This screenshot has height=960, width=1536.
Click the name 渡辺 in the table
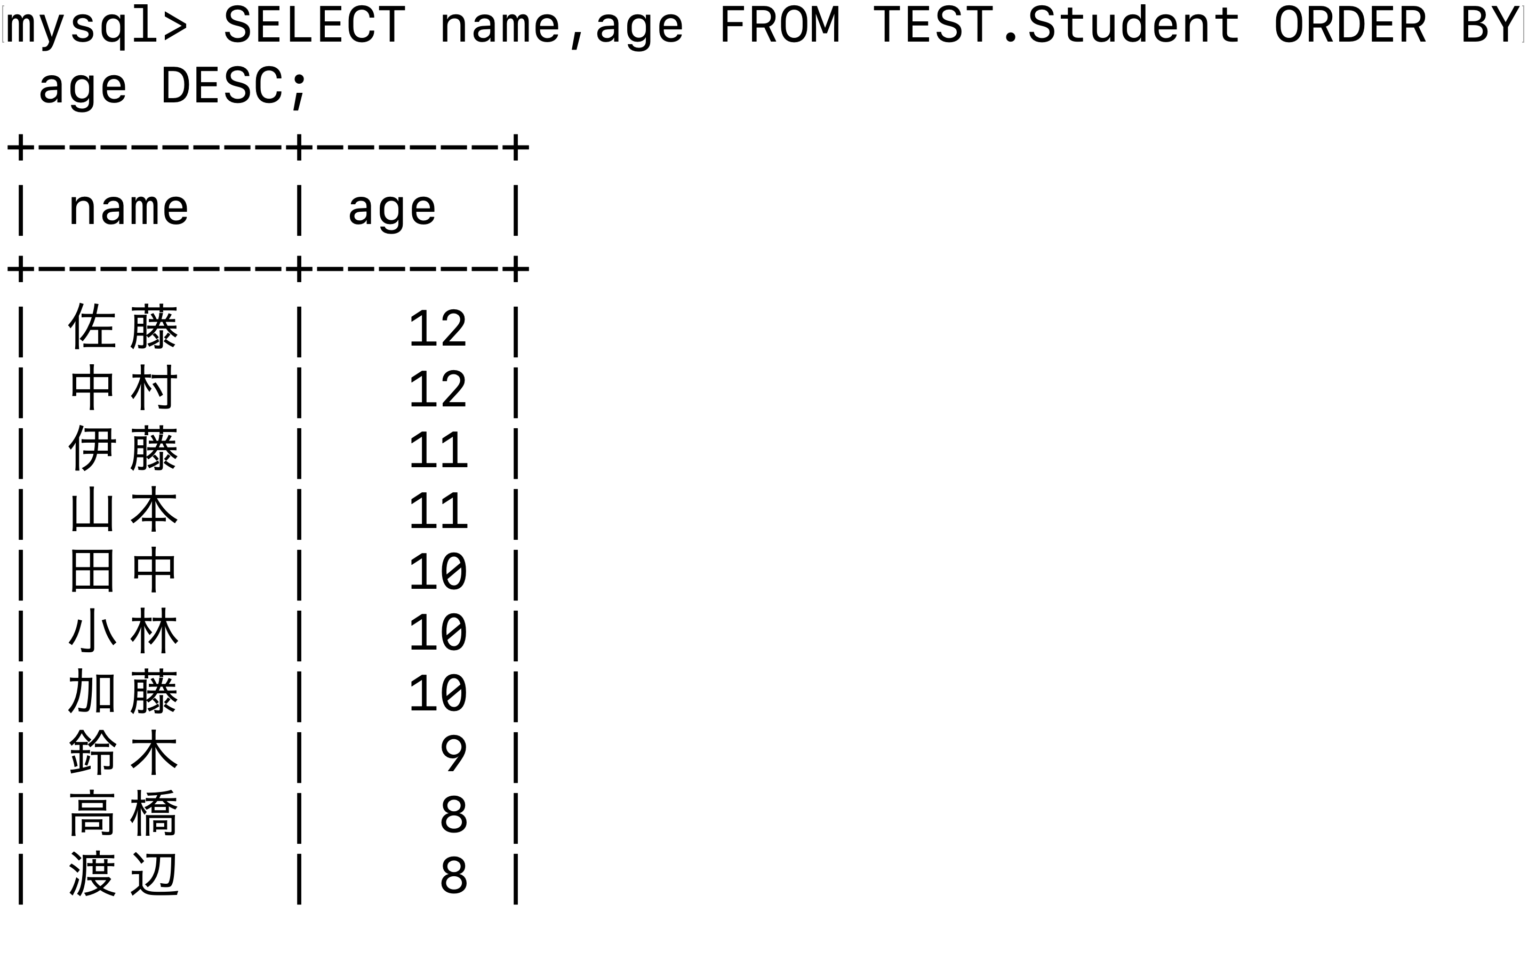124,876
